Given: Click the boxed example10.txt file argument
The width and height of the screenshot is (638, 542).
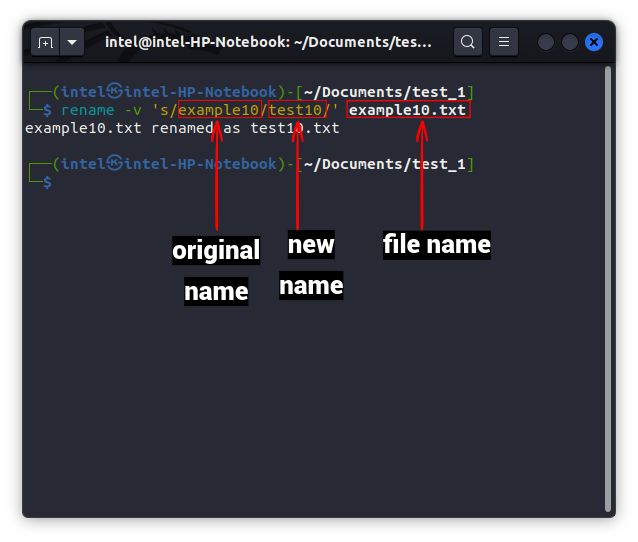Looking at the screenshot, I should tap(408, 110).
